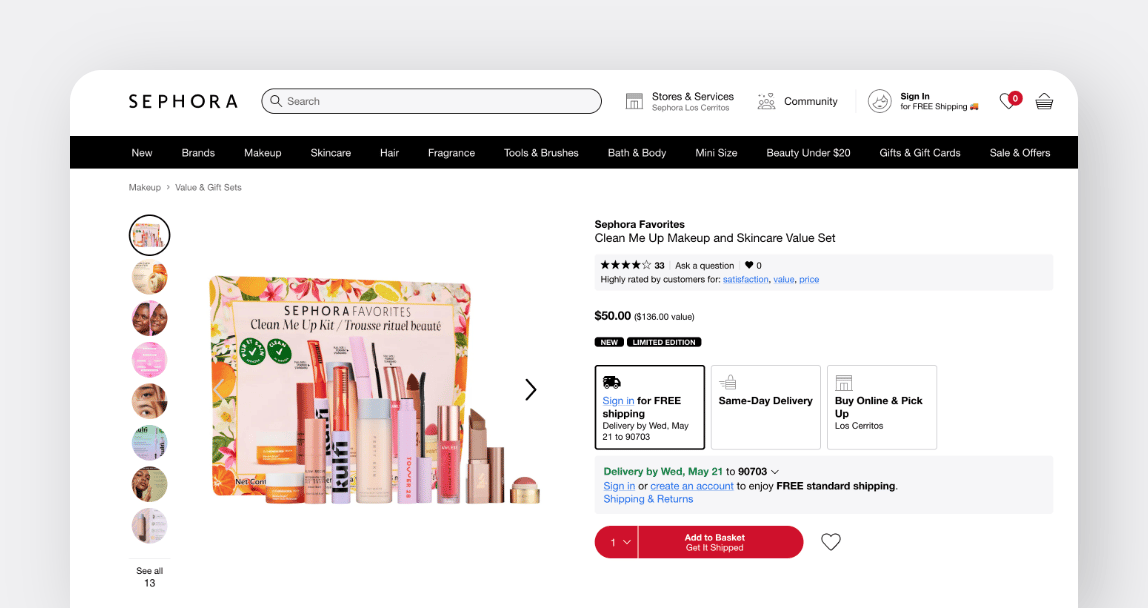Open the shopping basket icon
This screenshot has height=608, width=1148.
coord(1044,101)
